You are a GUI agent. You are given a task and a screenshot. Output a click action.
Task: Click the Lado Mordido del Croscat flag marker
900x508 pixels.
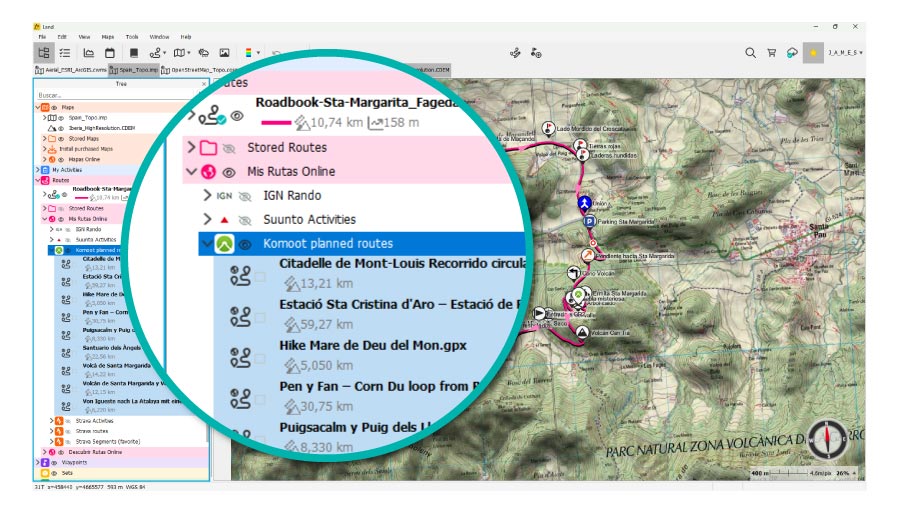(x=548, y=128)
